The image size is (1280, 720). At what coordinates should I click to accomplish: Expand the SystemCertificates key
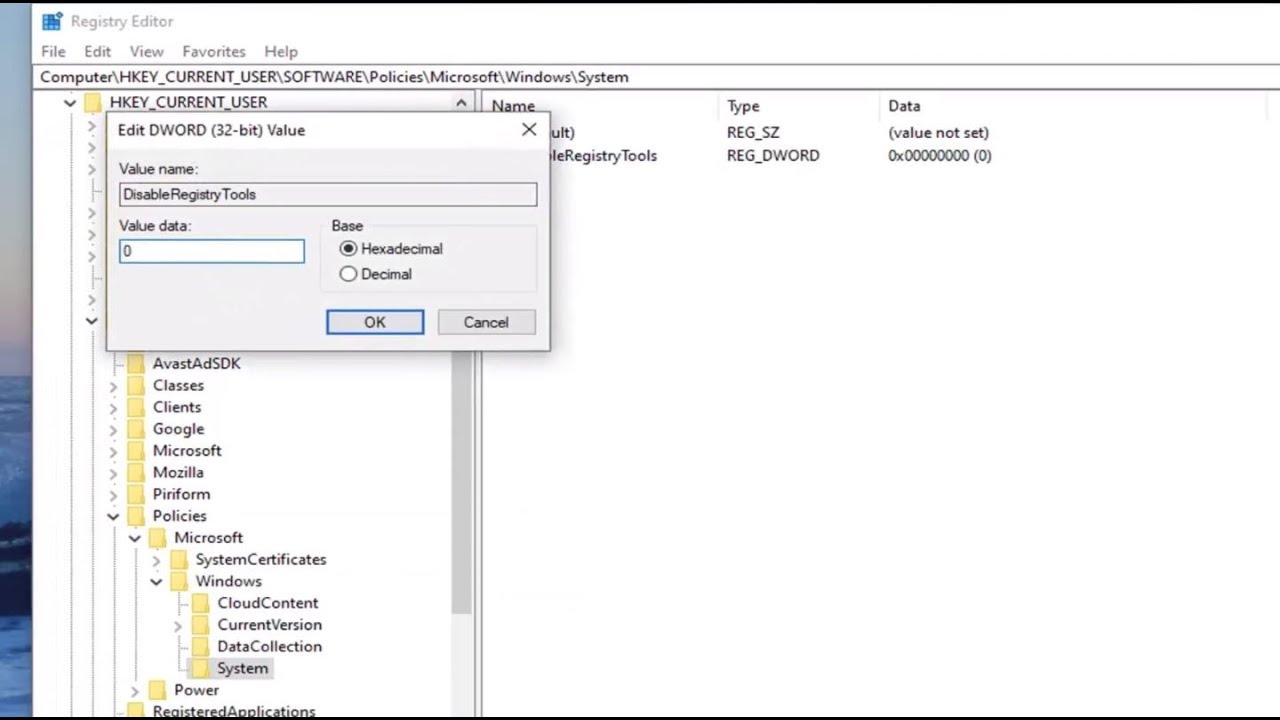click(x=156, y=560)
